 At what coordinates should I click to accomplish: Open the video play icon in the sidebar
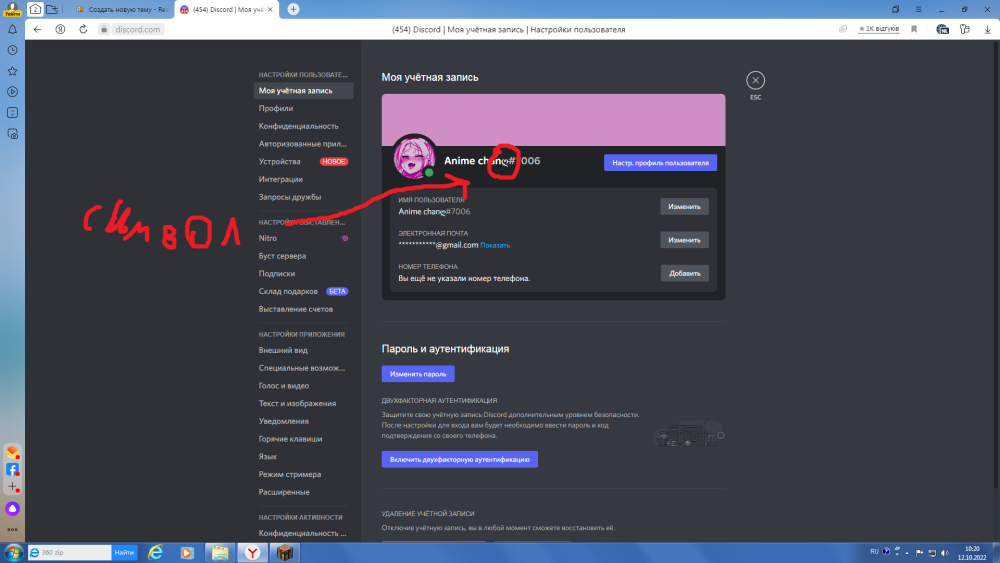pos(12,92)
